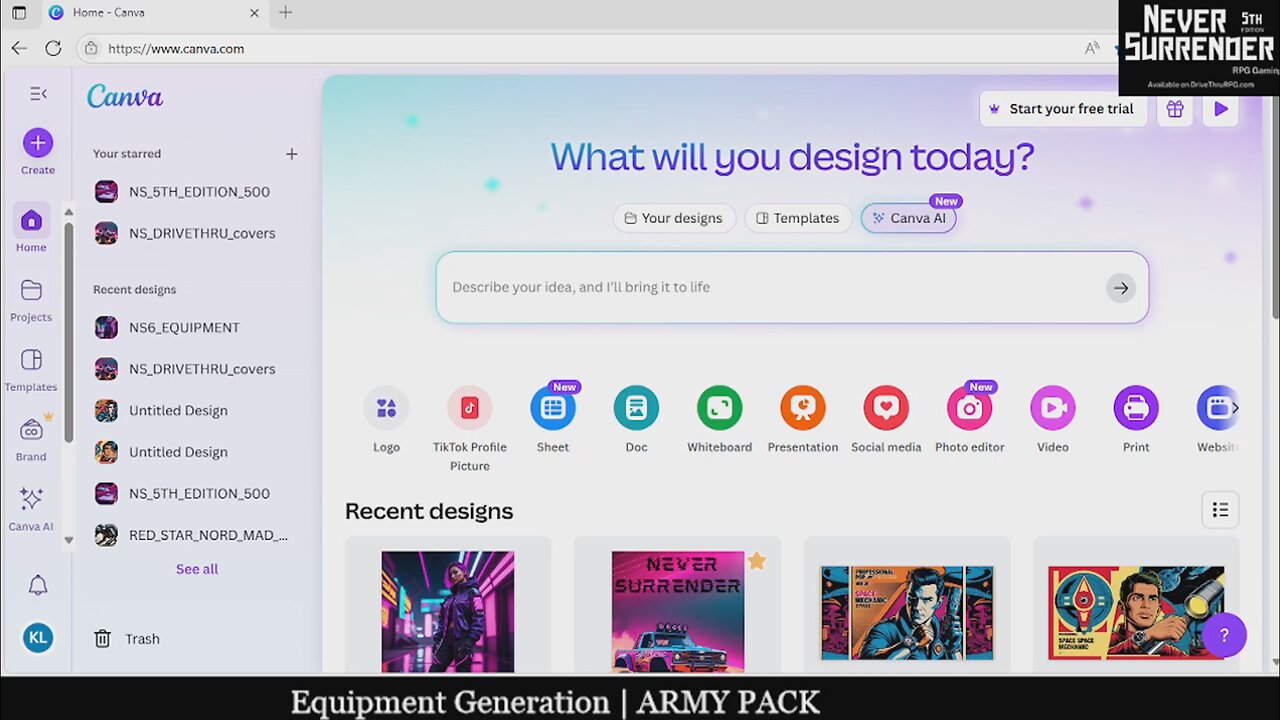Click the browser address bar URL
Screen dimensions: 1280x720
(x=176, y=48)
